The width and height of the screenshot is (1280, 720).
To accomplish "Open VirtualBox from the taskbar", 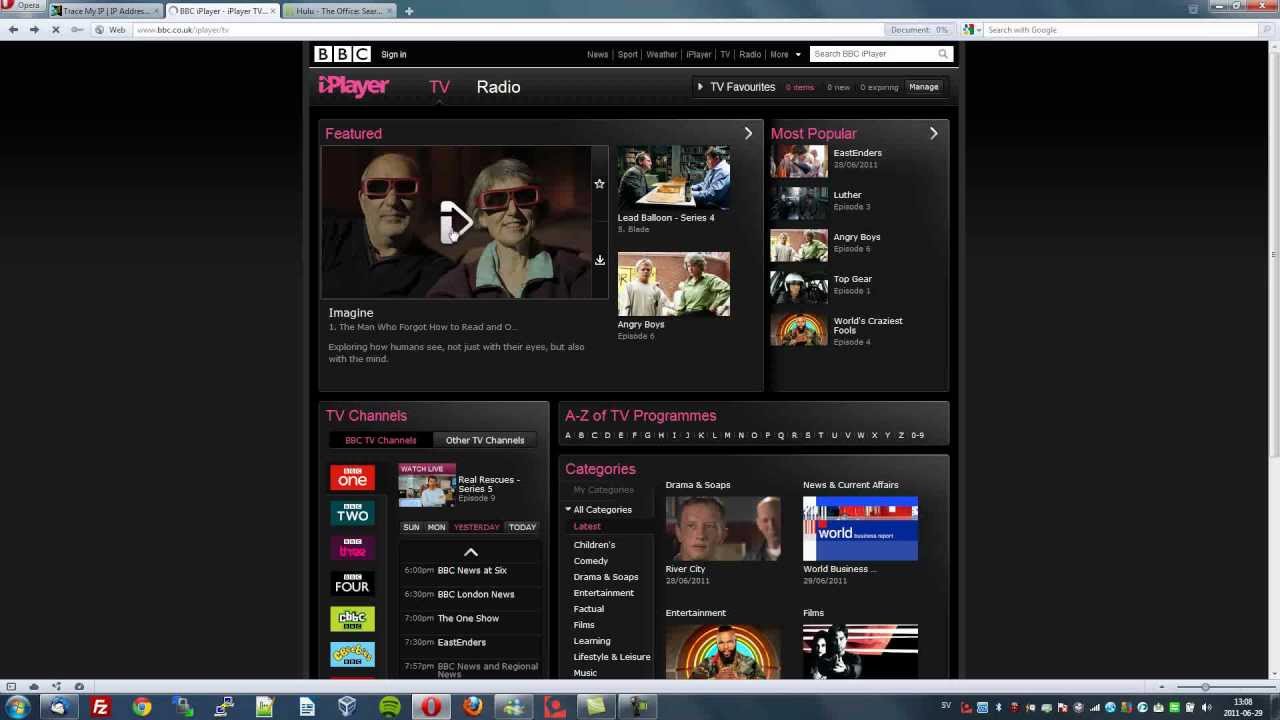I will coord(347,707).
